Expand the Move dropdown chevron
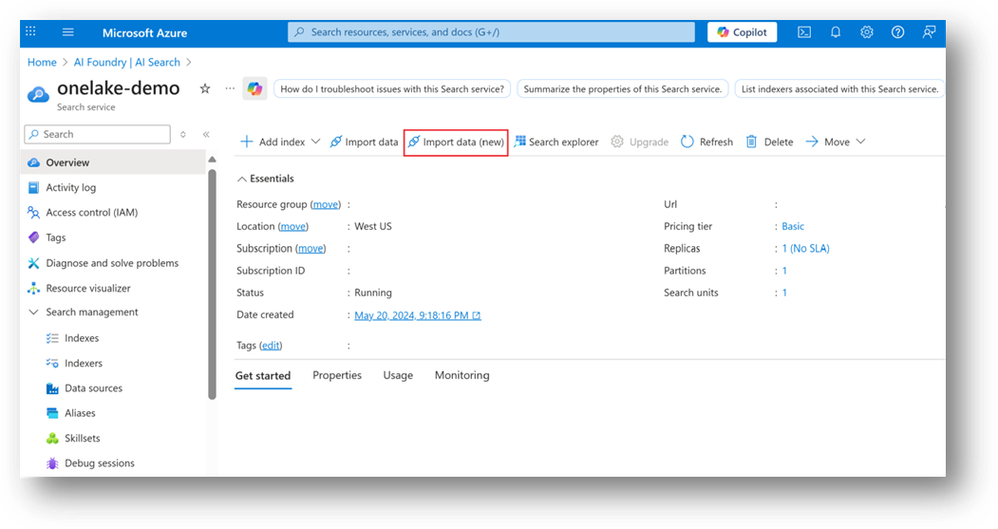The width and height of the screenshot is (998, 529). (x=861, y=141)
